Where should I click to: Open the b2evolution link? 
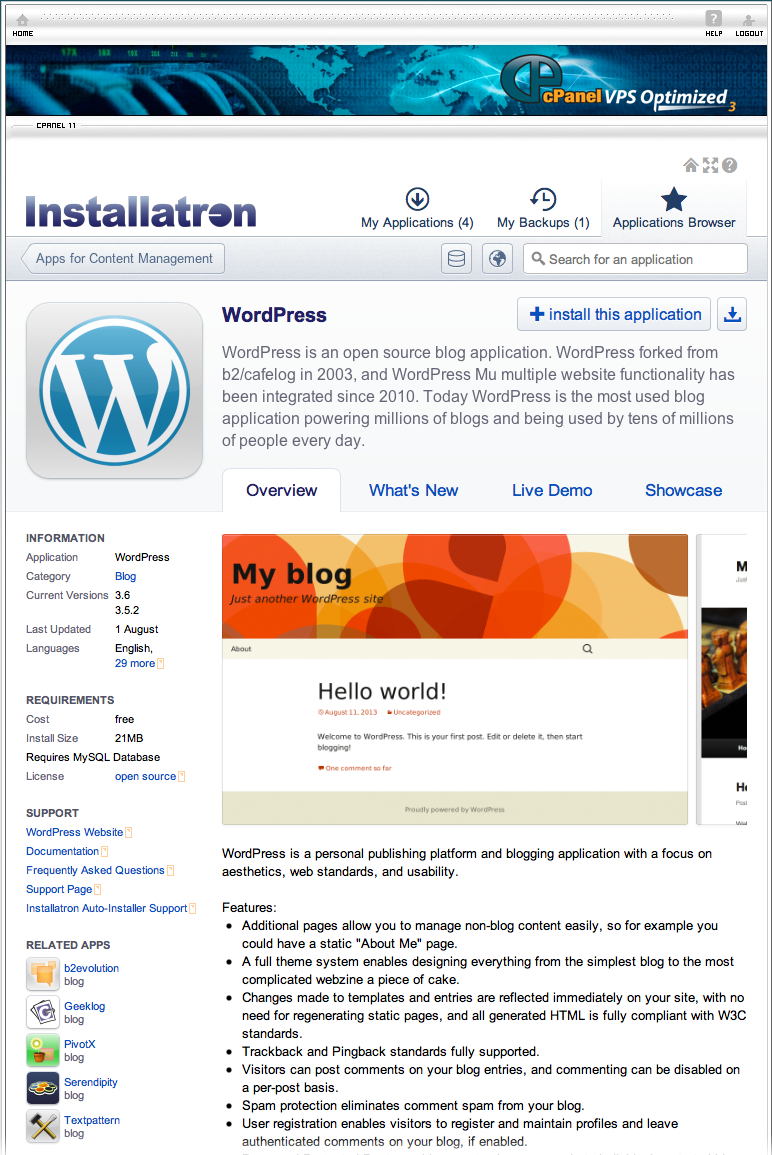(x=91, y=968)
